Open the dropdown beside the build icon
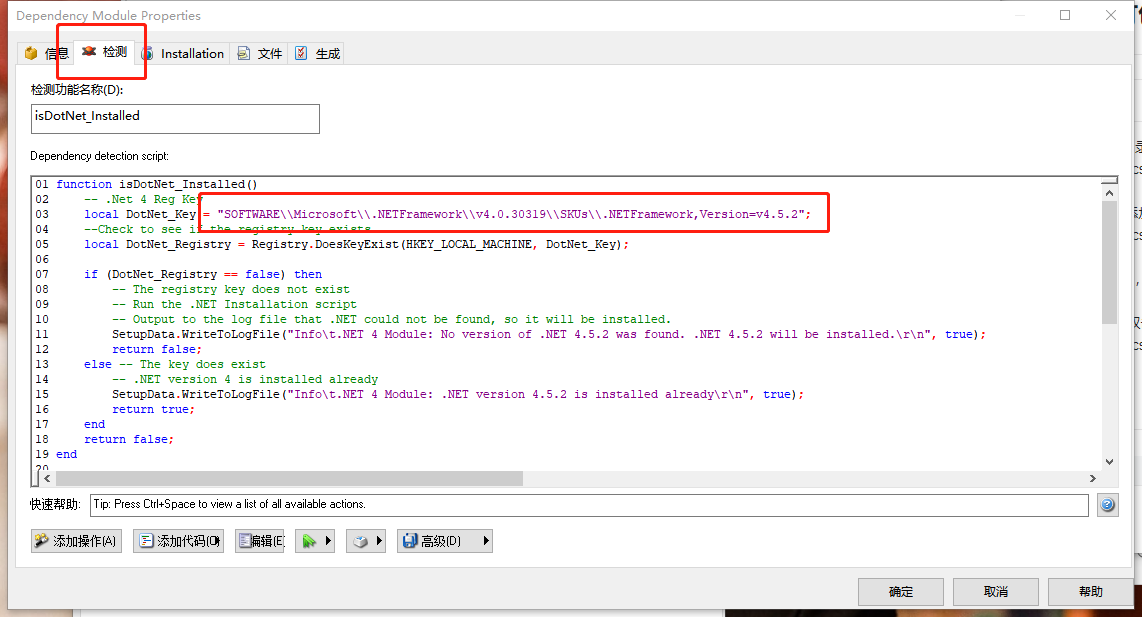Viewport: 1142px width, 617px height. click(379, 540)
